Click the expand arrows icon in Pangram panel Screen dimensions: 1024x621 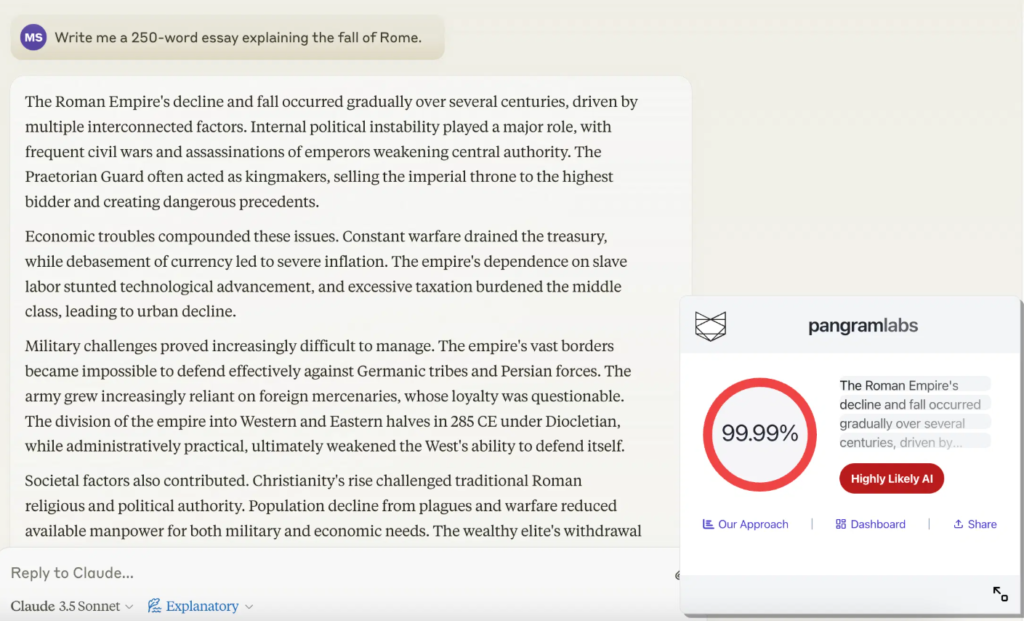click(1000, 594)
